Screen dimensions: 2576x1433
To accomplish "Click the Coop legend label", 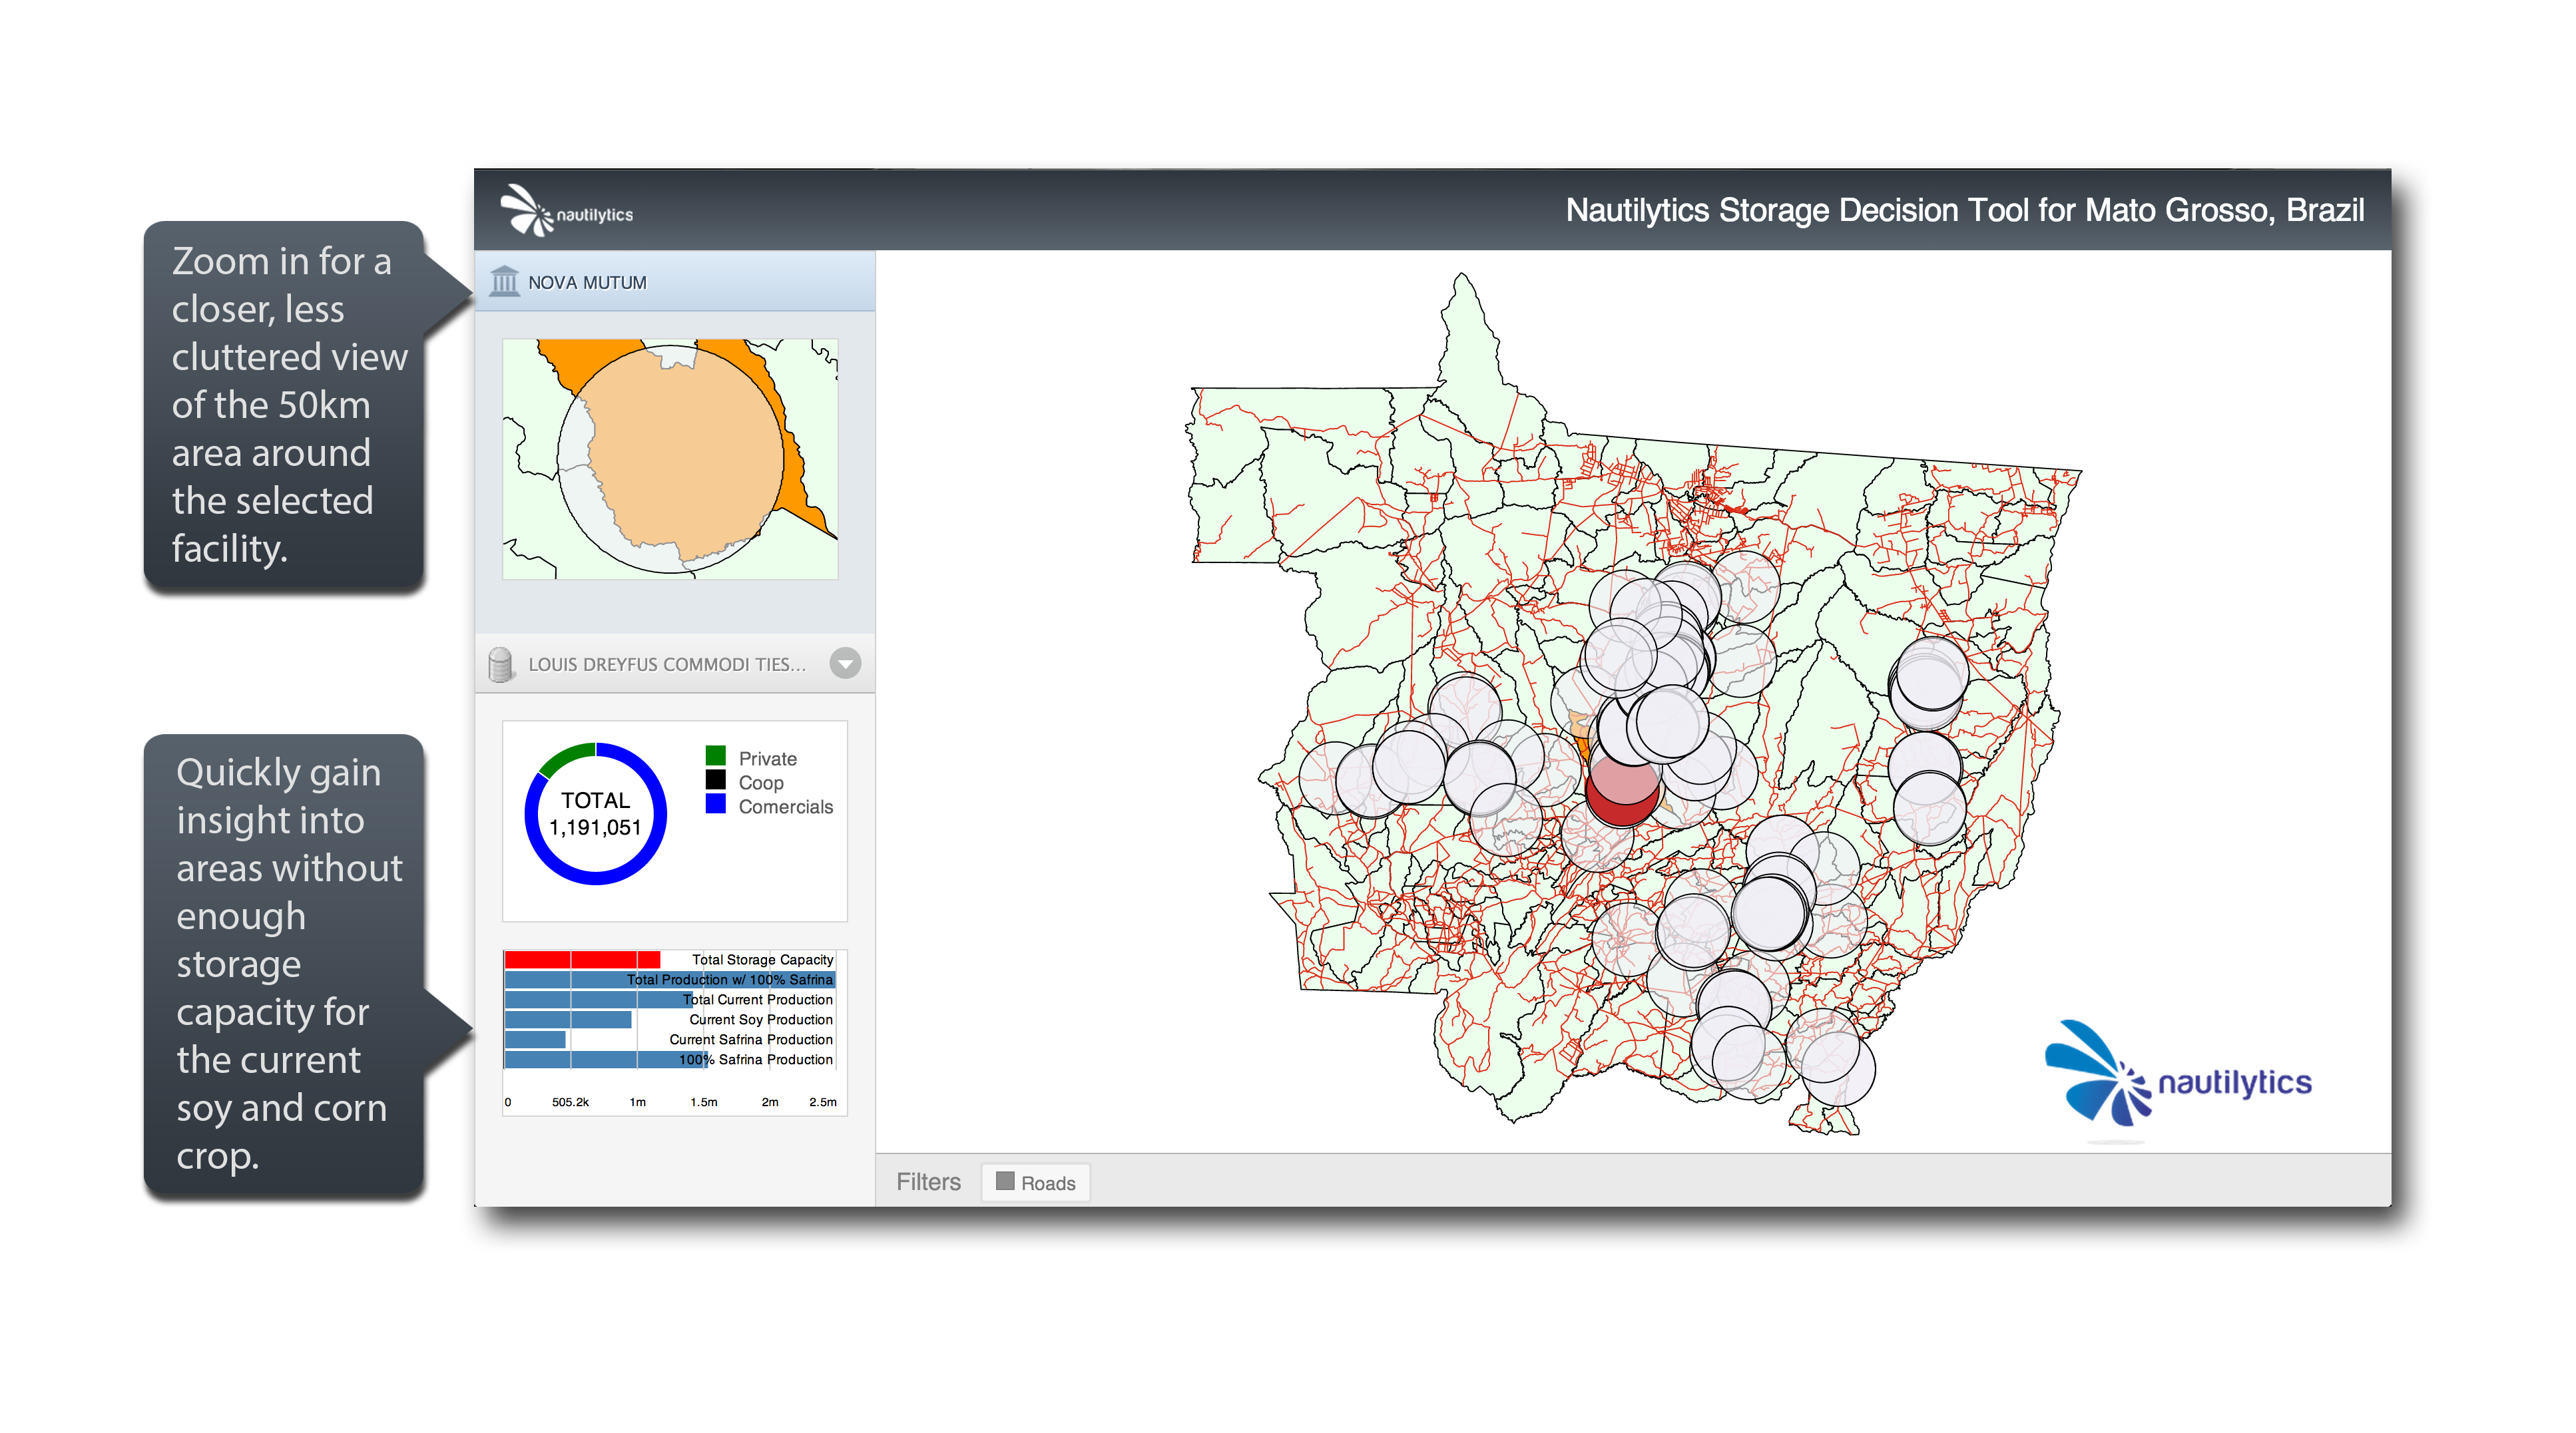I will pyautogui.click(x=761, y=783).
